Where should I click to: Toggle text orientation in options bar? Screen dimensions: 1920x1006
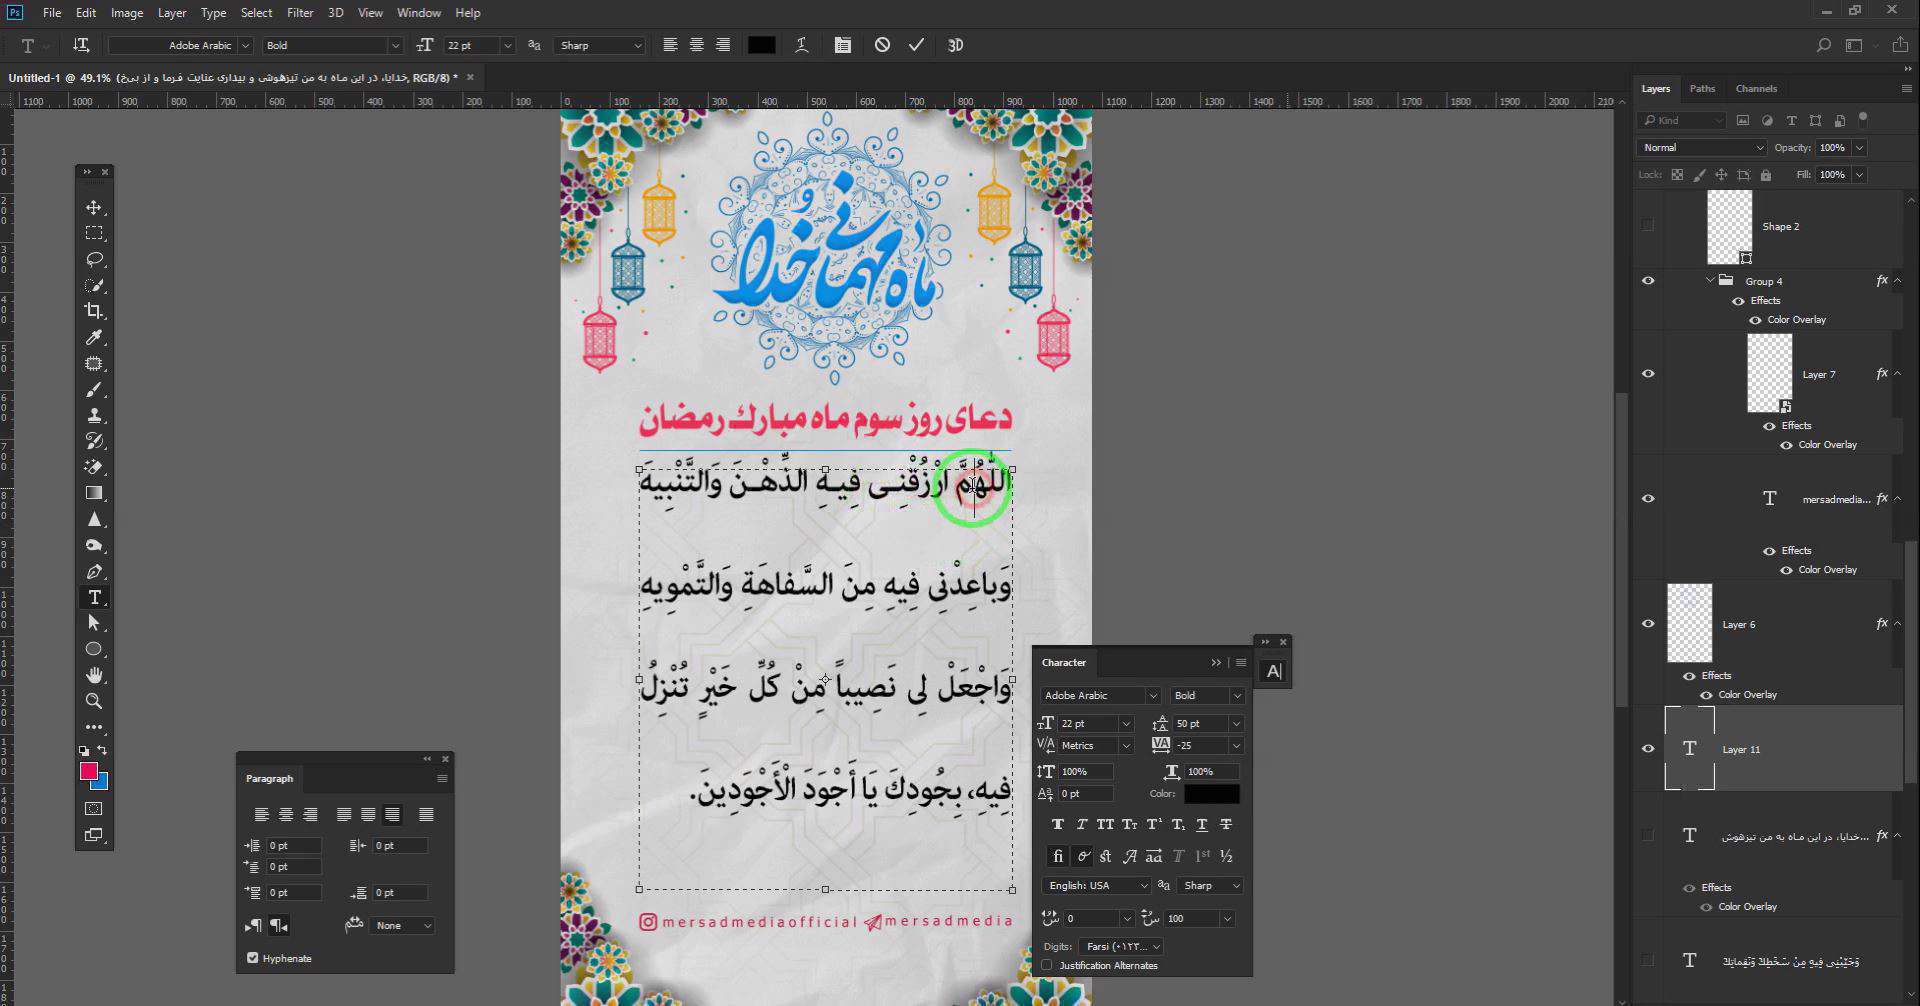(81, 45)
